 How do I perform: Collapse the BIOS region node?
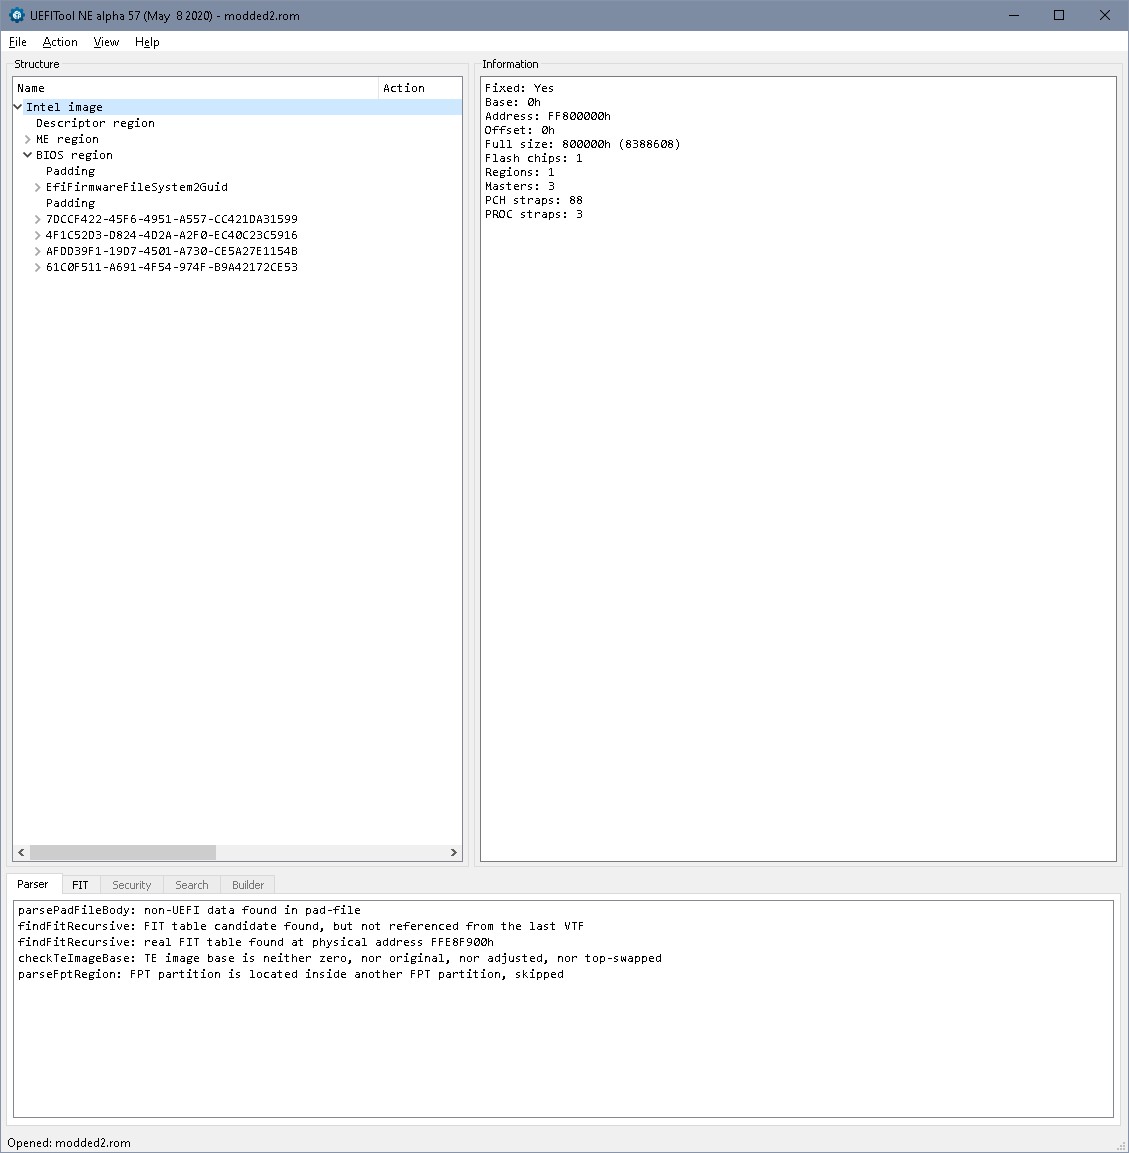(x=28, y=155)
